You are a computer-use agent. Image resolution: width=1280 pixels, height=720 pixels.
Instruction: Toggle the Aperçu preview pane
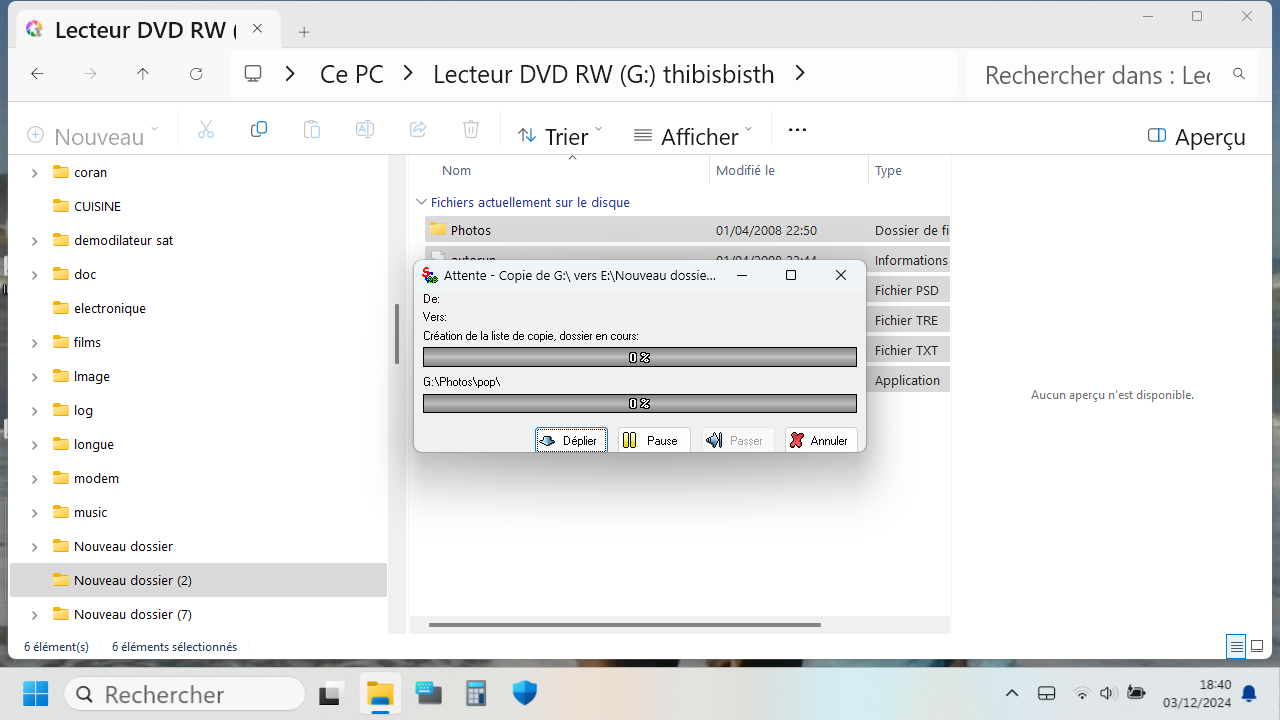(1196, 136)
